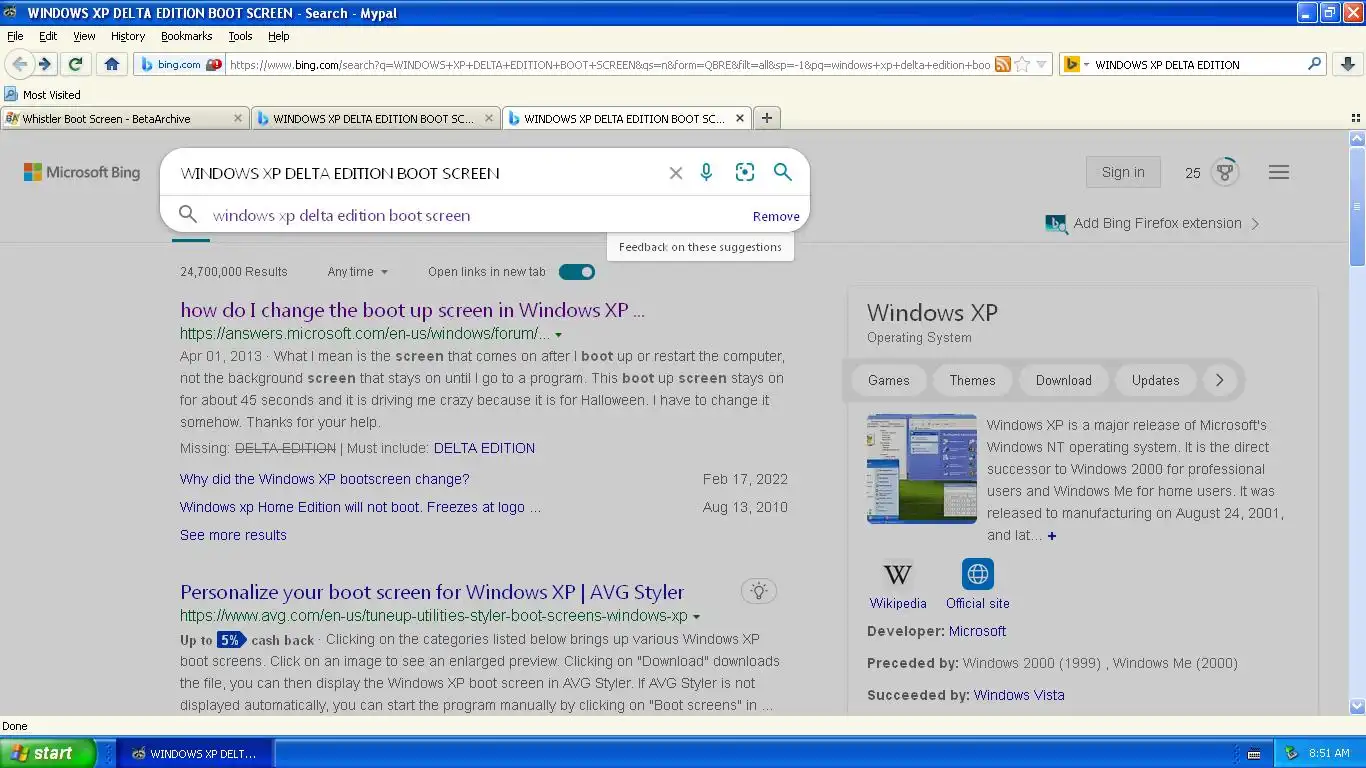Bookmark this page with the star icon
Image resolution: width=1366 pixels, height=768 pixels.
tap(1022, 64)
